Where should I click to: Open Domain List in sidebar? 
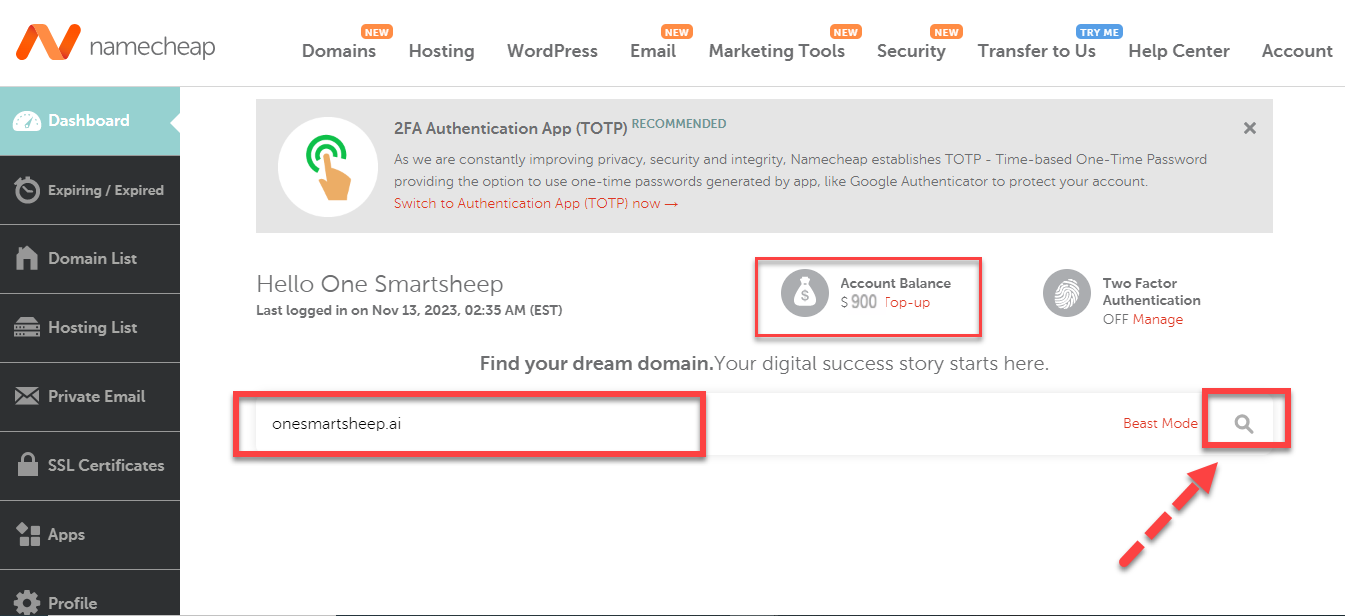90,258
